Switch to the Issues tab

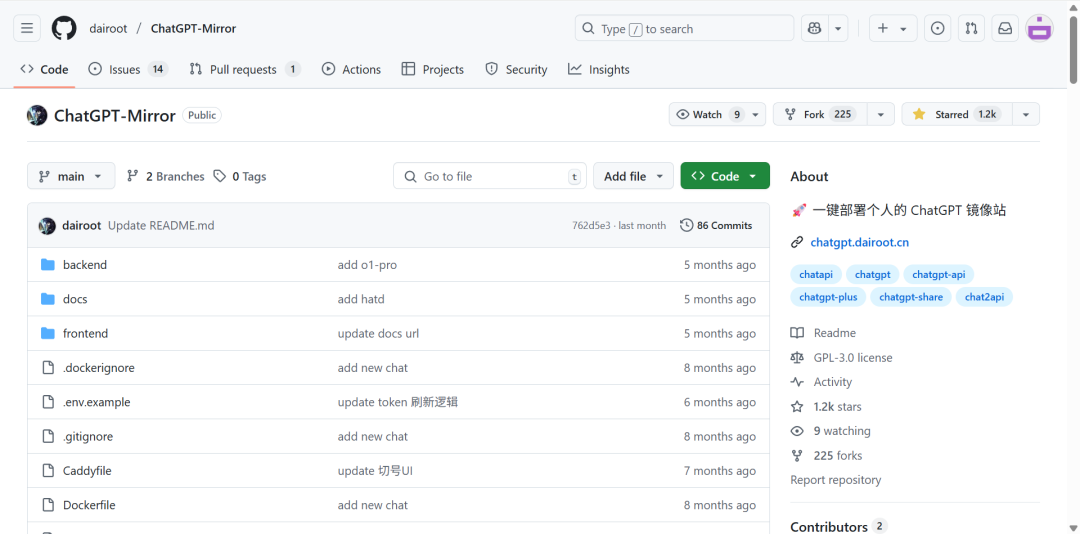[127, 69]
